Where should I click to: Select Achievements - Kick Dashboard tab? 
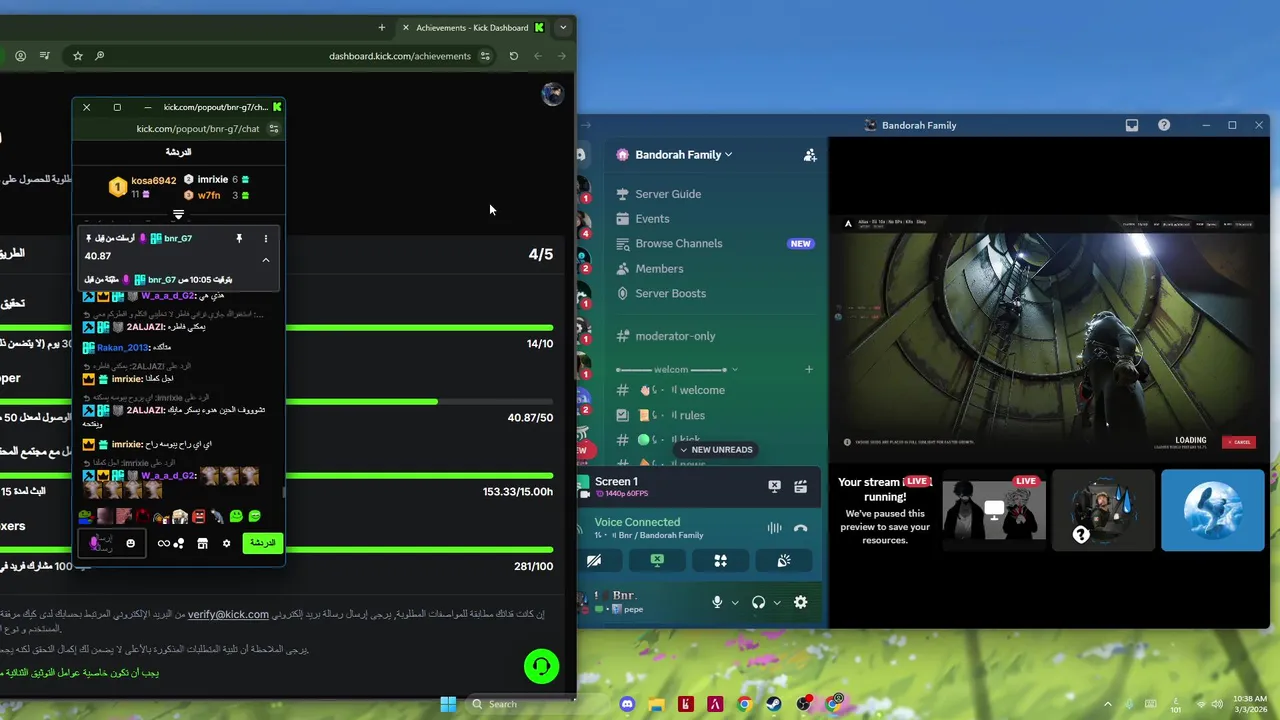coord(473,27)
